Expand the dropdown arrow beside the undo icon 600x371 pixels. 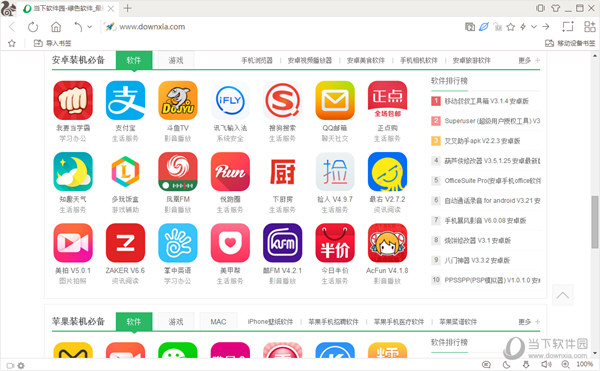coord(90,27)
